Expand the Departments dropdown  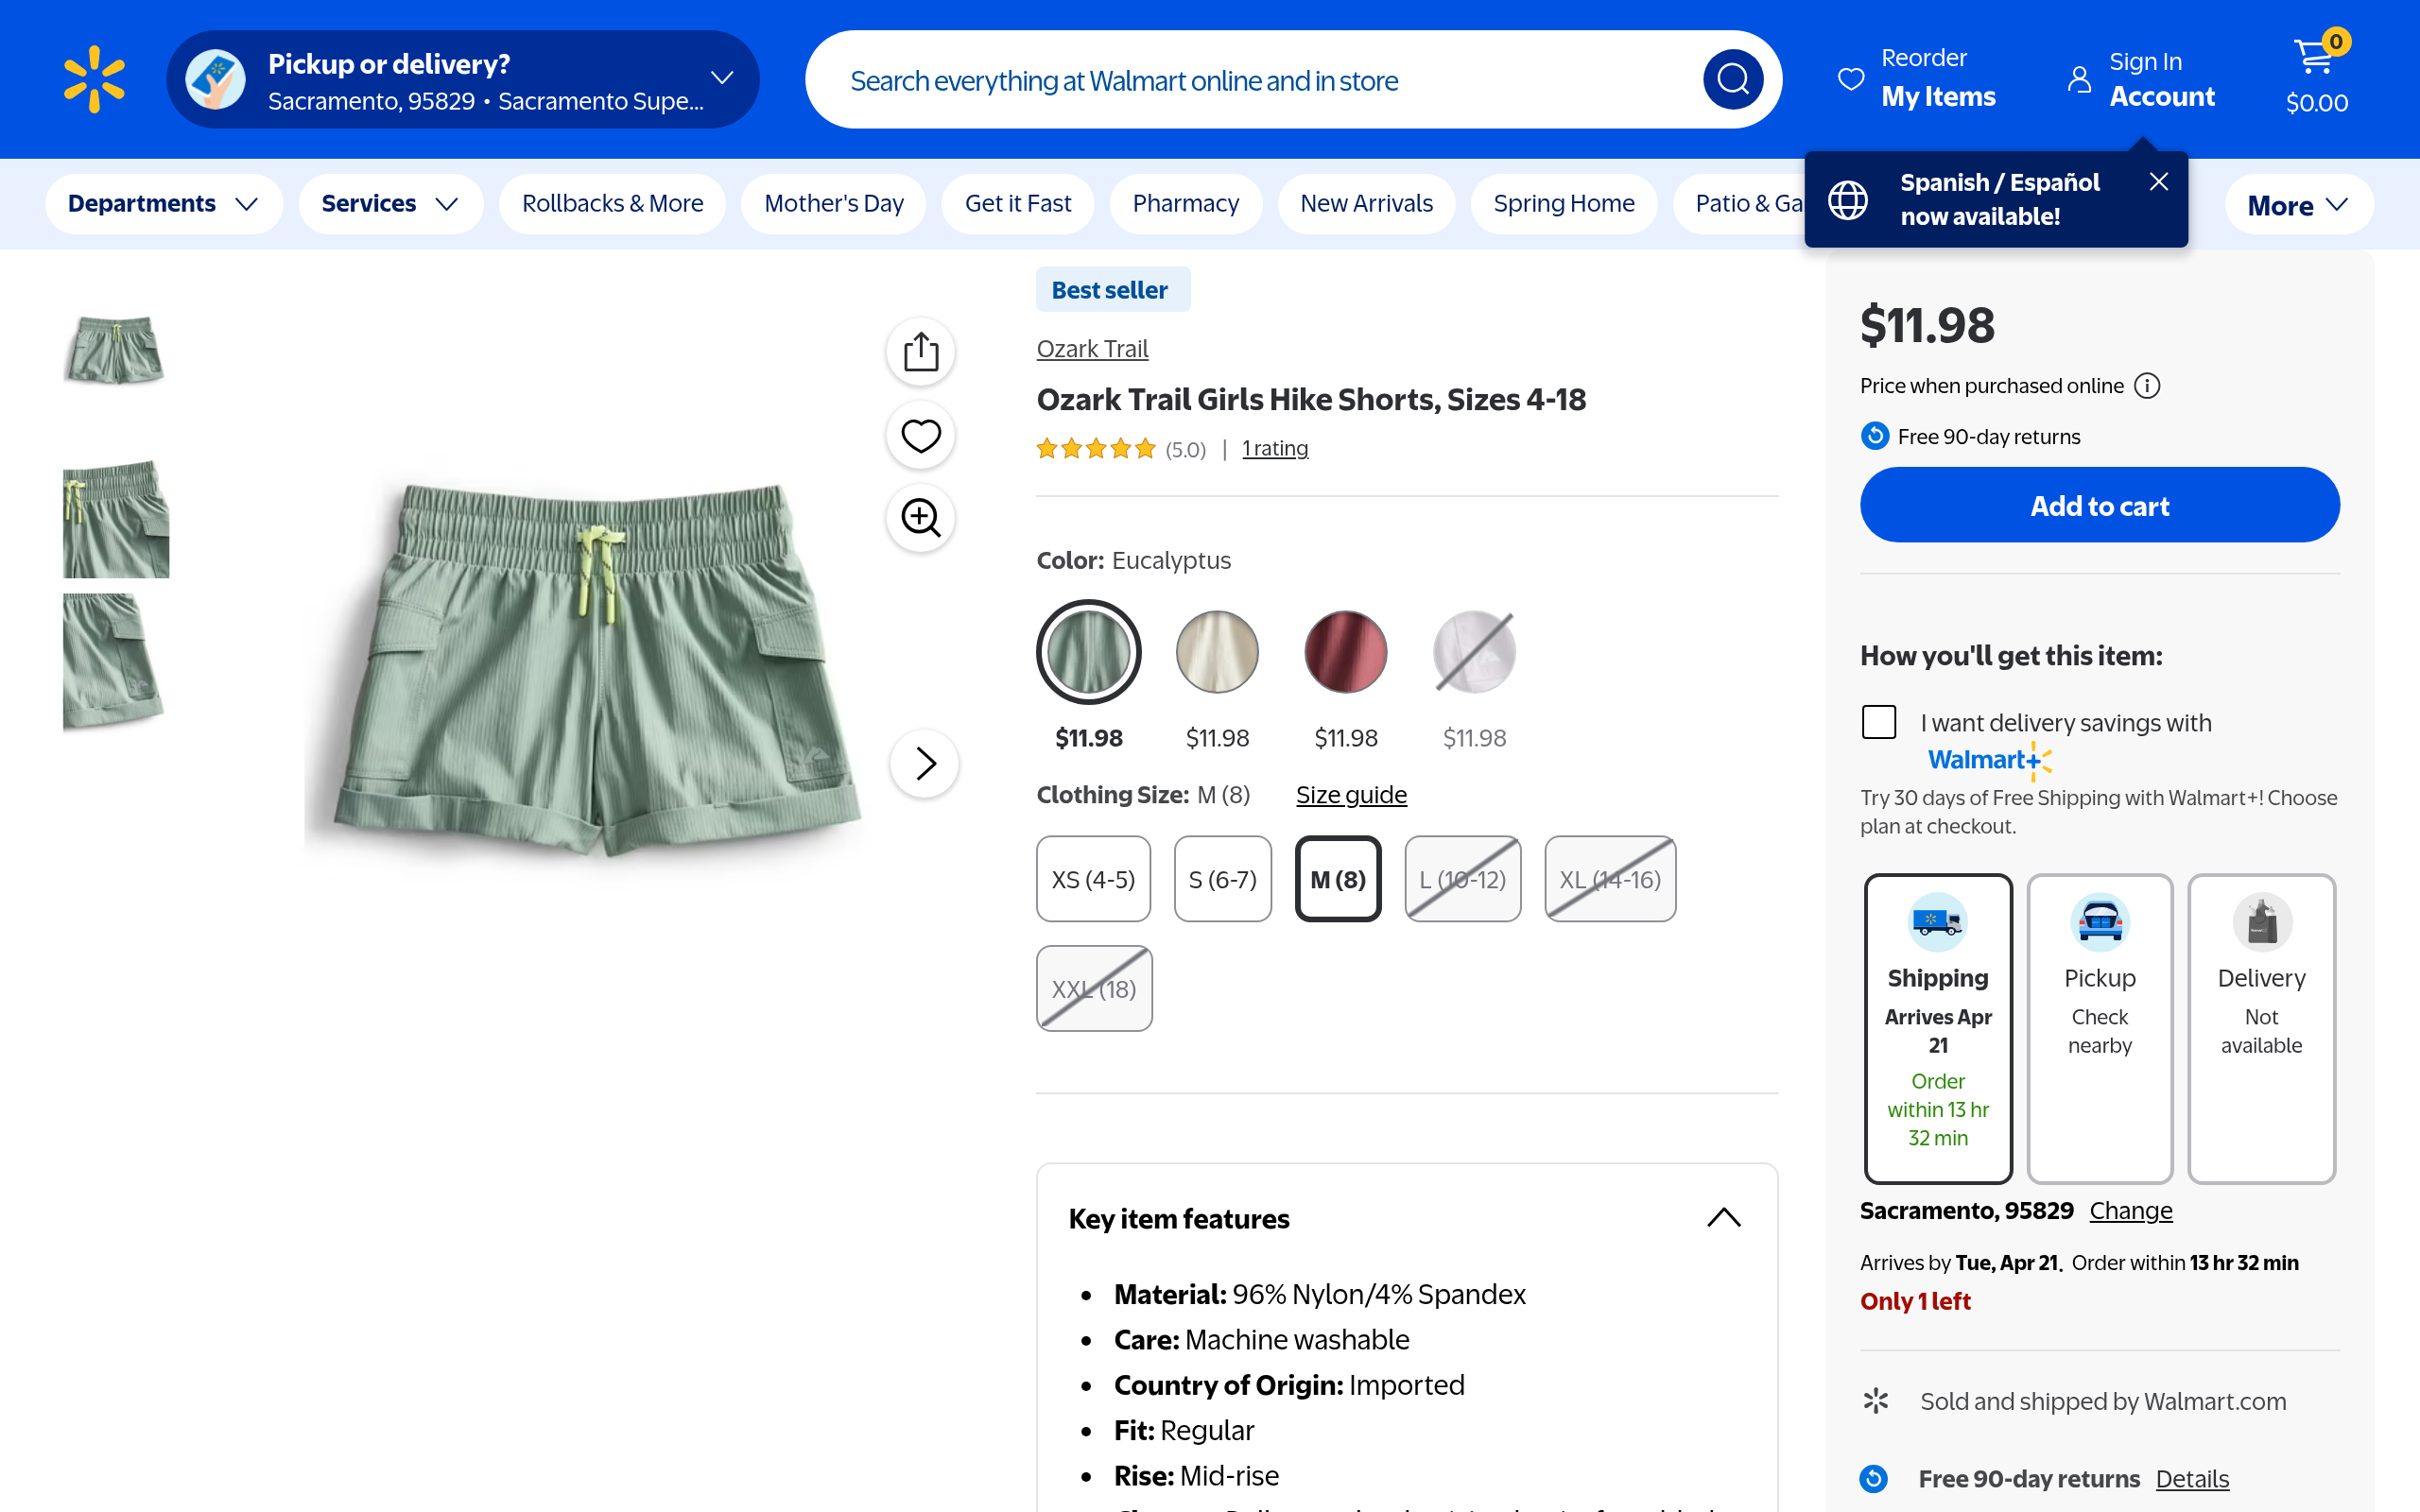point(164,204)
